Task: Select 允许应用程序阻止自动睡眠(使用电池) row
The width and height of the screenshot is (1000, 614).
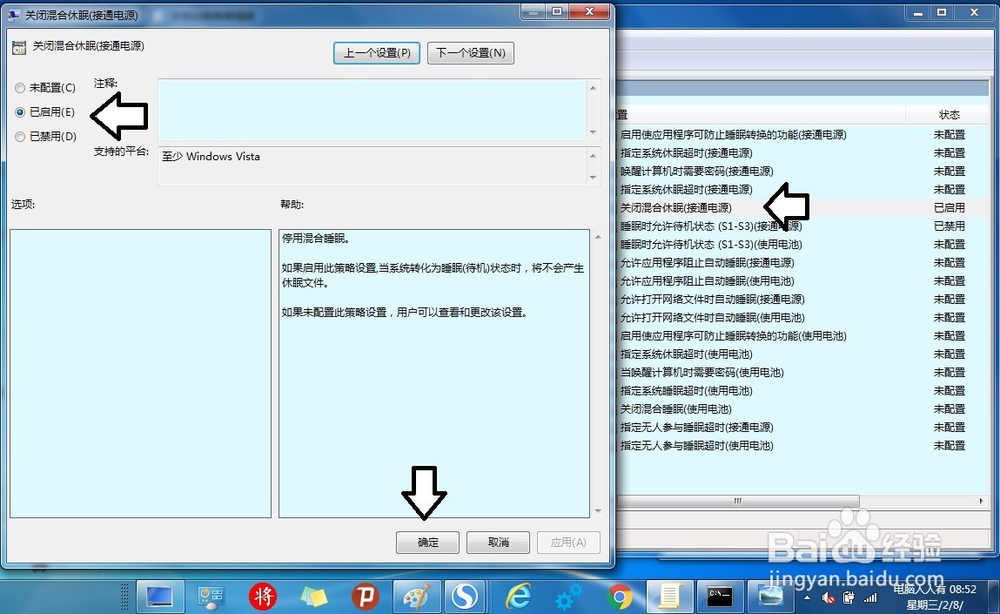Action: click(707, 281)
